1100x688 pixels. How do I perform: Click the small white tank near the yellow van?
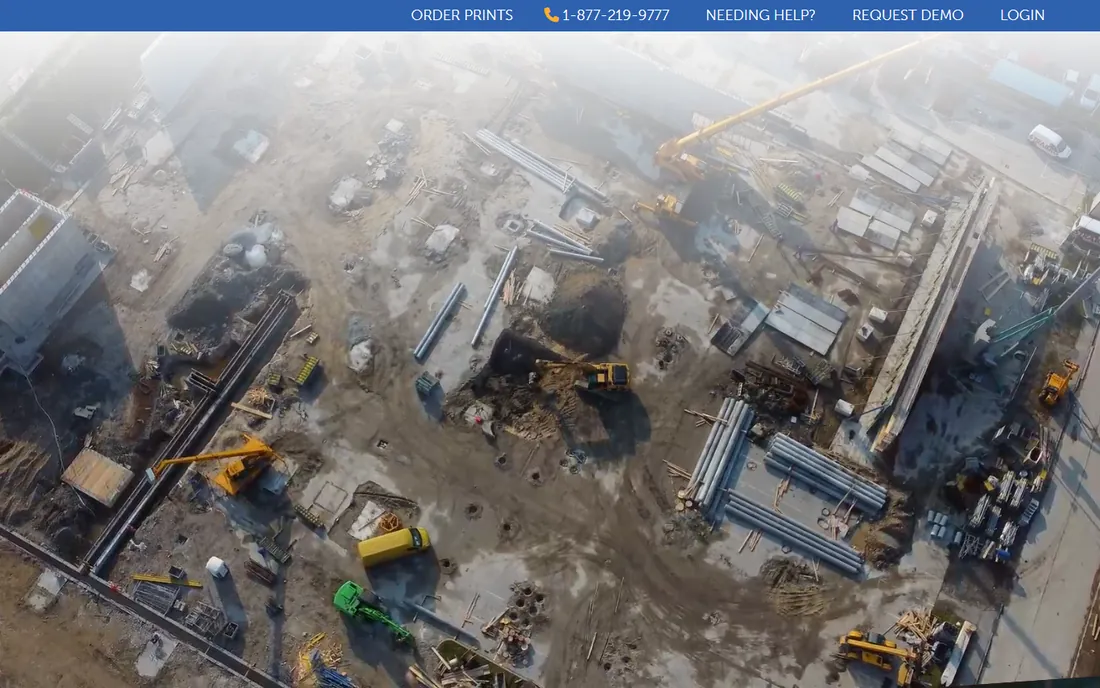[x=217, y=567]
